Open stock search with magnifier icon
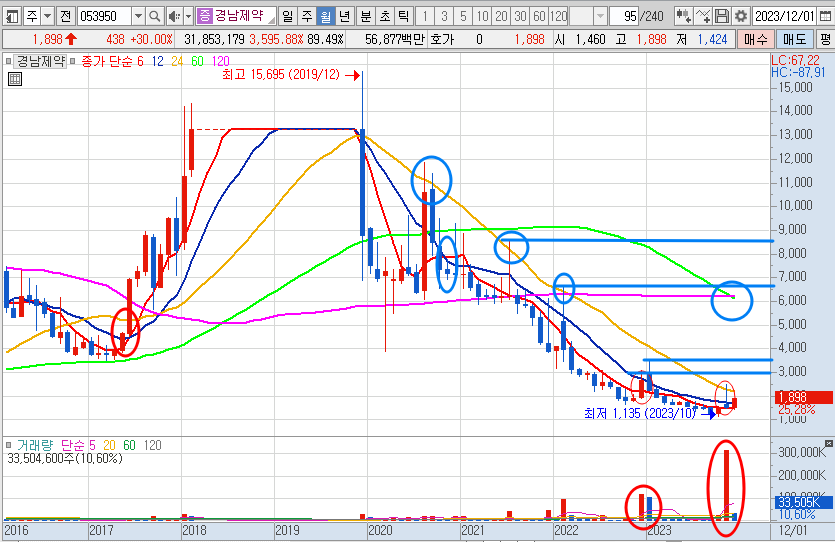The image size is (835, 542). [154, 17]
